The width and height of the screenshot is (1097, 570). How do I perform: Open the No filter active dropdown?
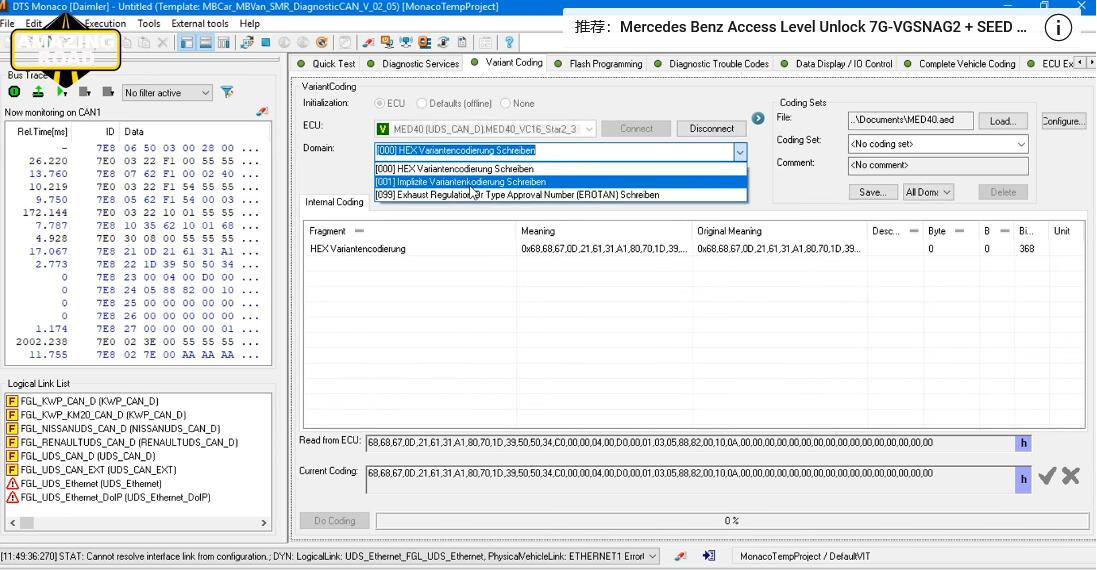(167, 92)
